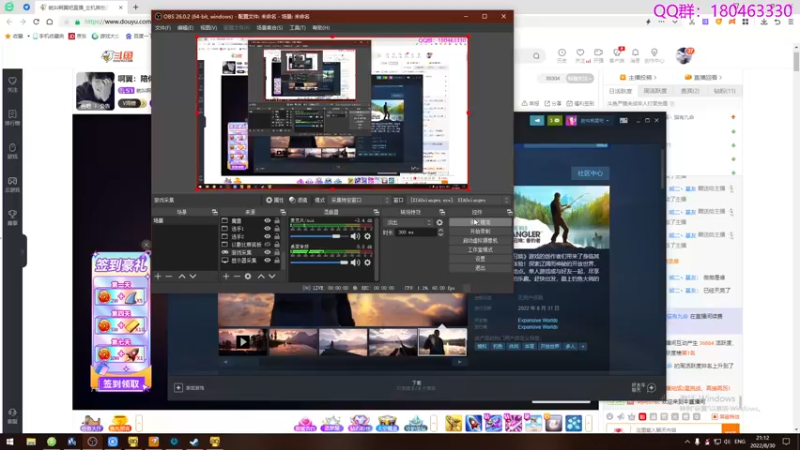Open source properties gear in the sources toolbar

coord(248,276)
